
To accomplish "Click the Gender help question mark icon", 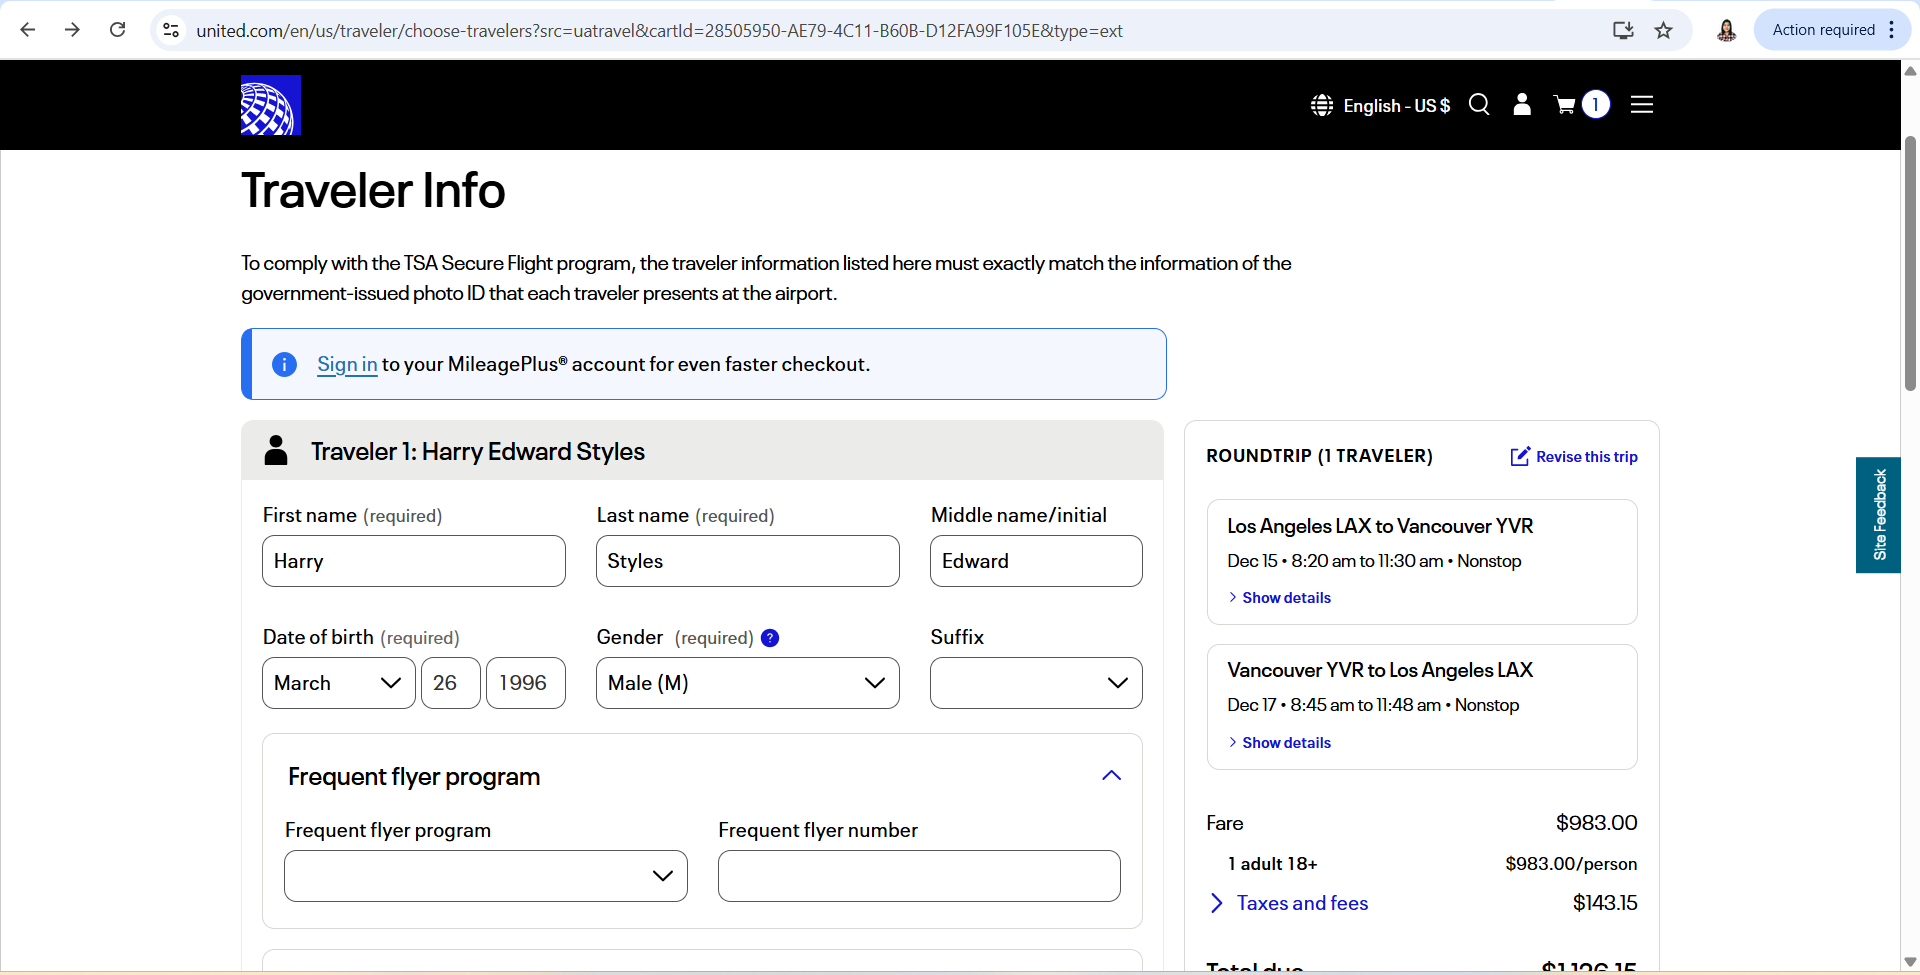I will [770, 638].
